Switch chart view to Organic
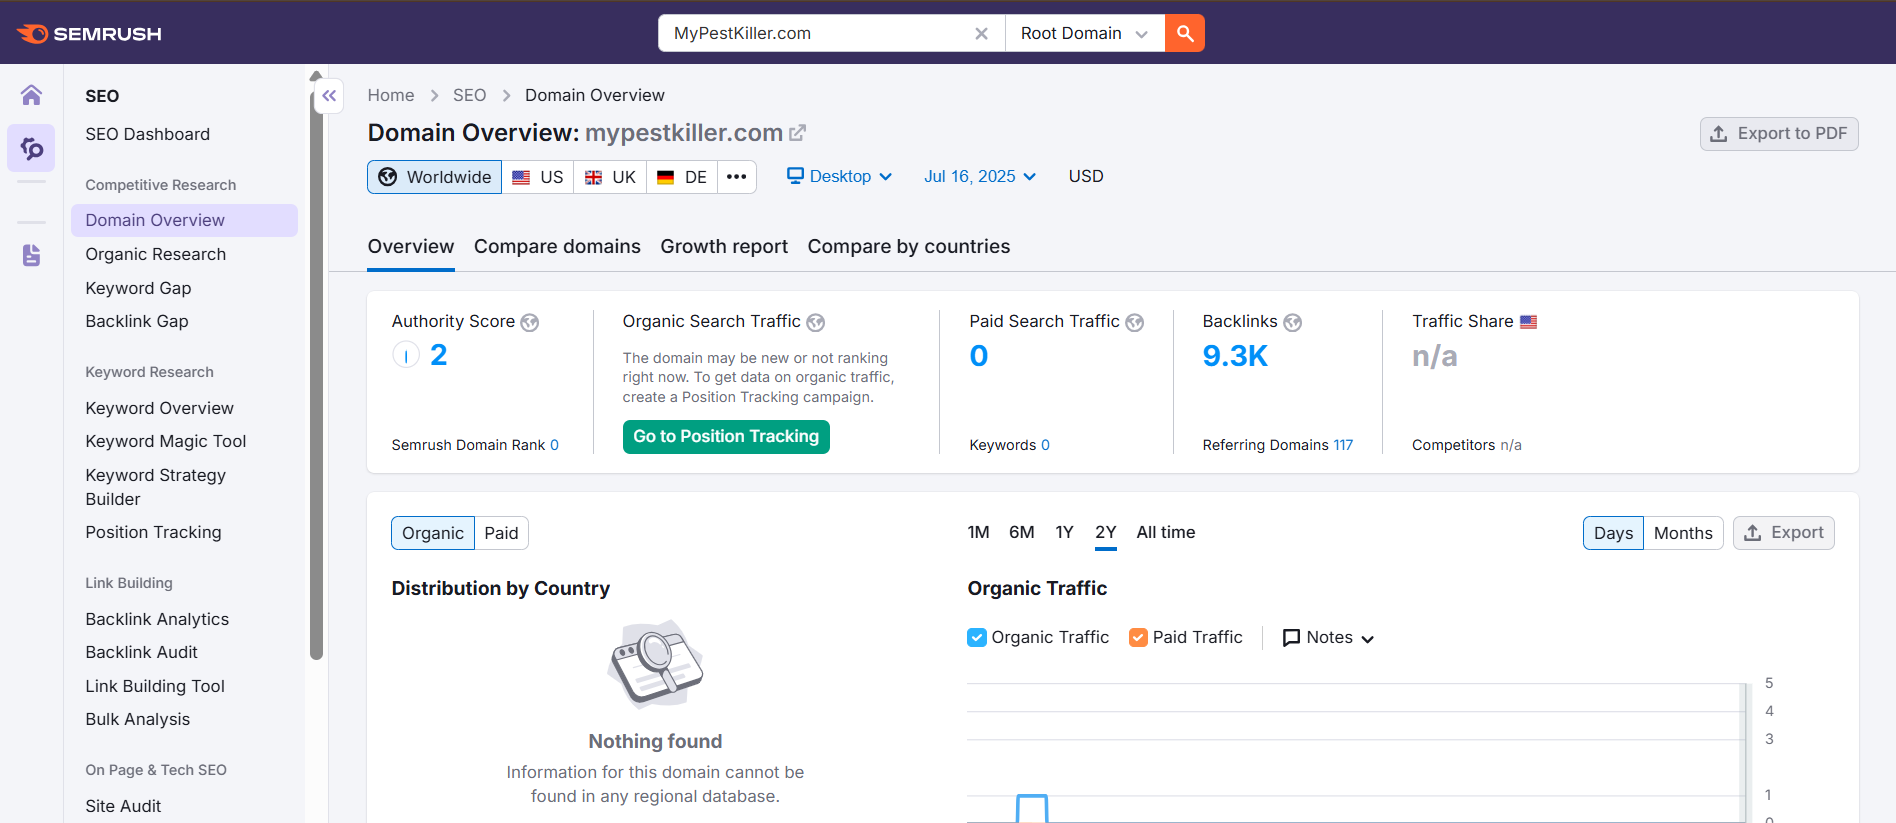Image resolution: width=1896 pixels, height=823 pixels. tap(433, 533)
